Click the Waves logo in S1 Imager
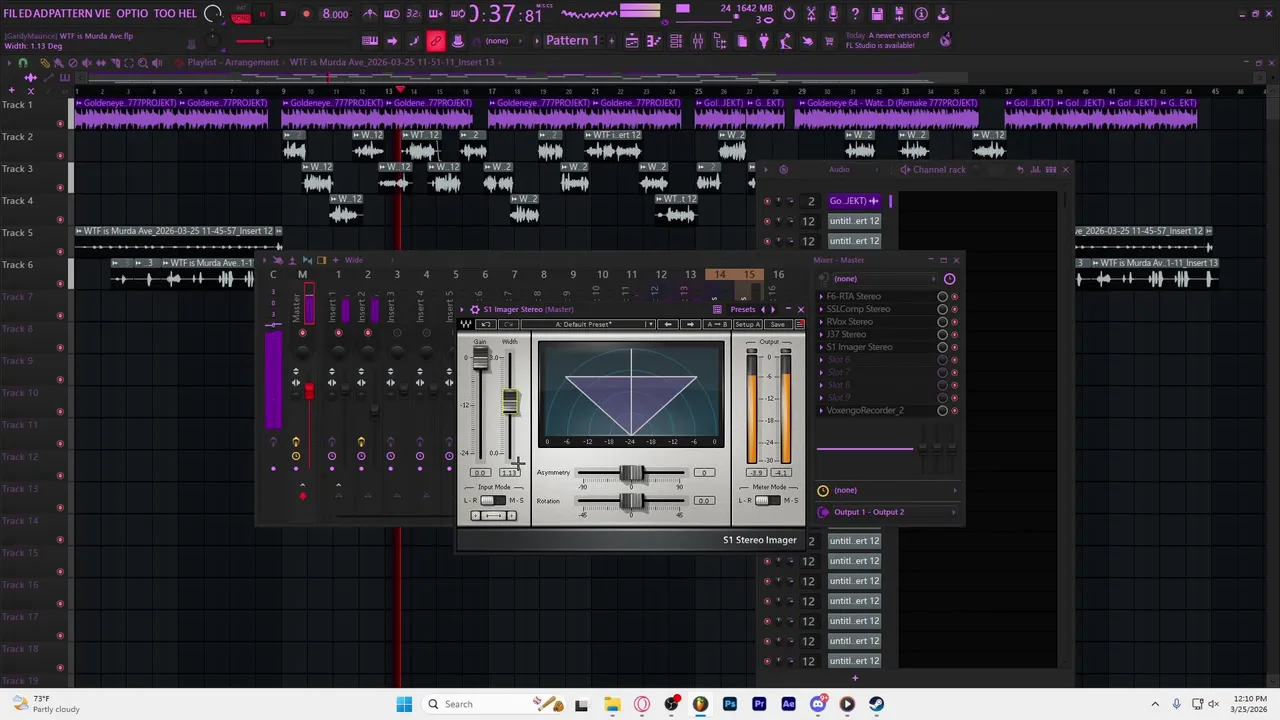Screen dimensions: 1280x720 [x=466, y=324]
